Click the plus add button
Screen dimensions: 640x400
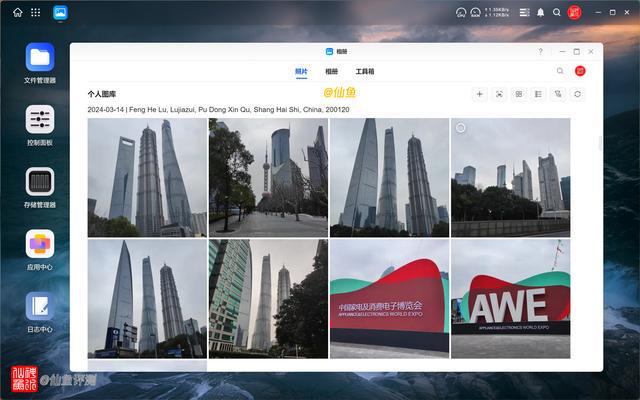(x=480, y=94)
